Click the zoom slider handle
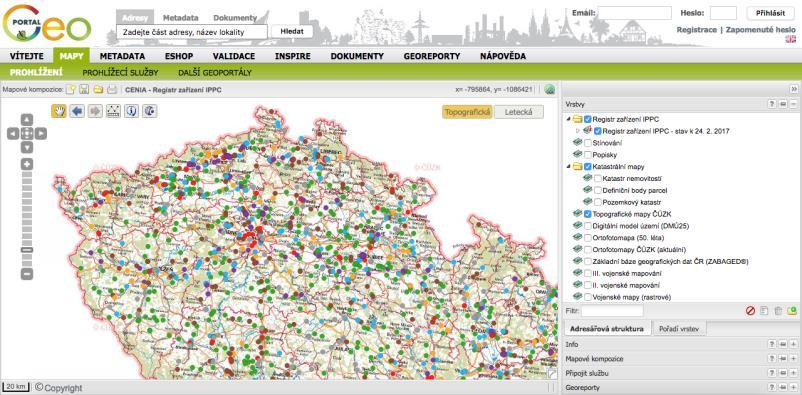 tap(27, 249)
